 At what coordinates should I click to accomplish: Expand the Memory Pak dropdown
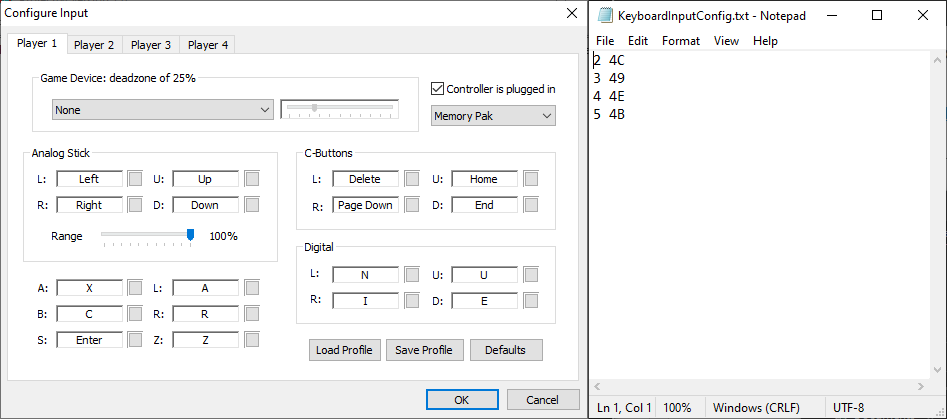tap(493, 116)
